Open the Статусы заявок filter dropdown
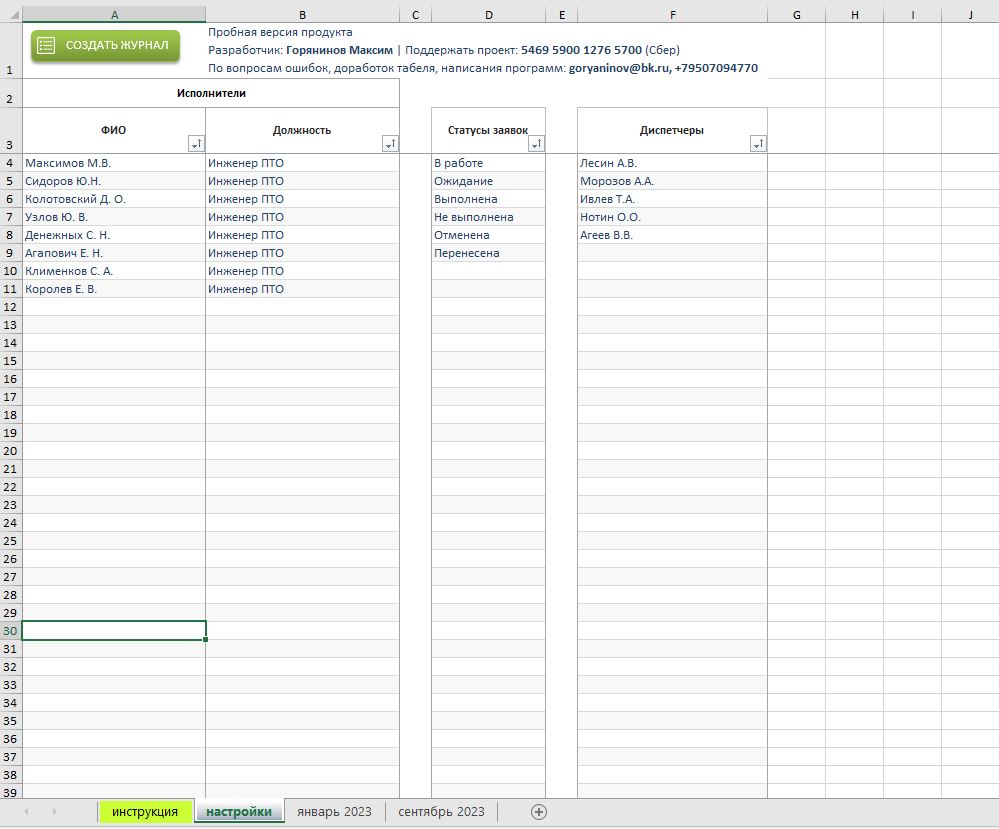Image resolution: width=999 pixels, height=829 pixels. [x=536, y=144]
